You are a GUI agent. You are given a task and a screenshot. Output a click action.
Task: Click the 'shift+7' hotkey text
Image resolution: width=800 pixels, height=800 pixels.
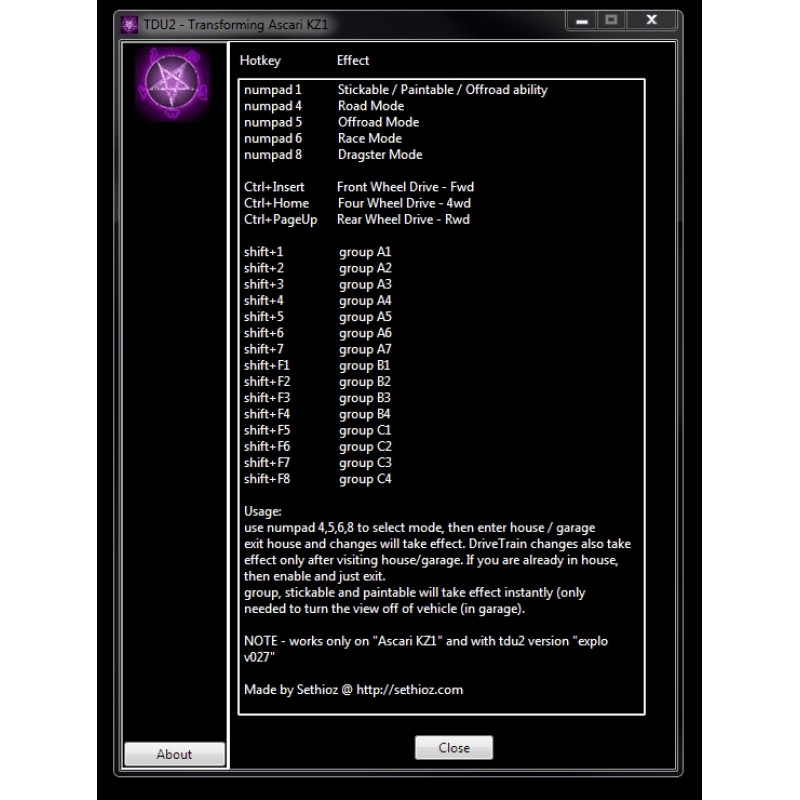coord(263,349)
